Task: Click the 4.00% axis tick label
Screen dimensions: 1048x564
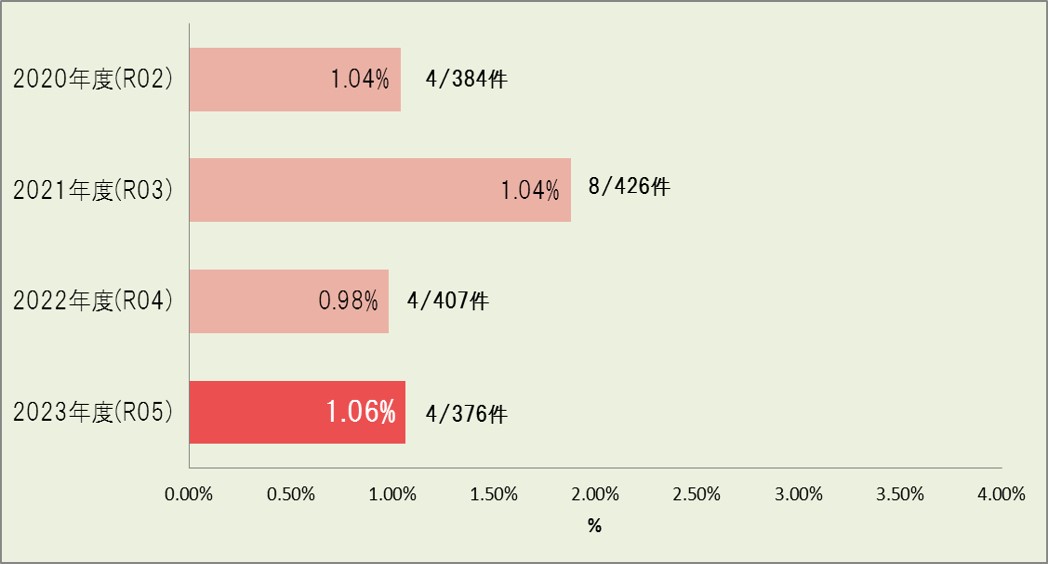Action: [1001, 494]
